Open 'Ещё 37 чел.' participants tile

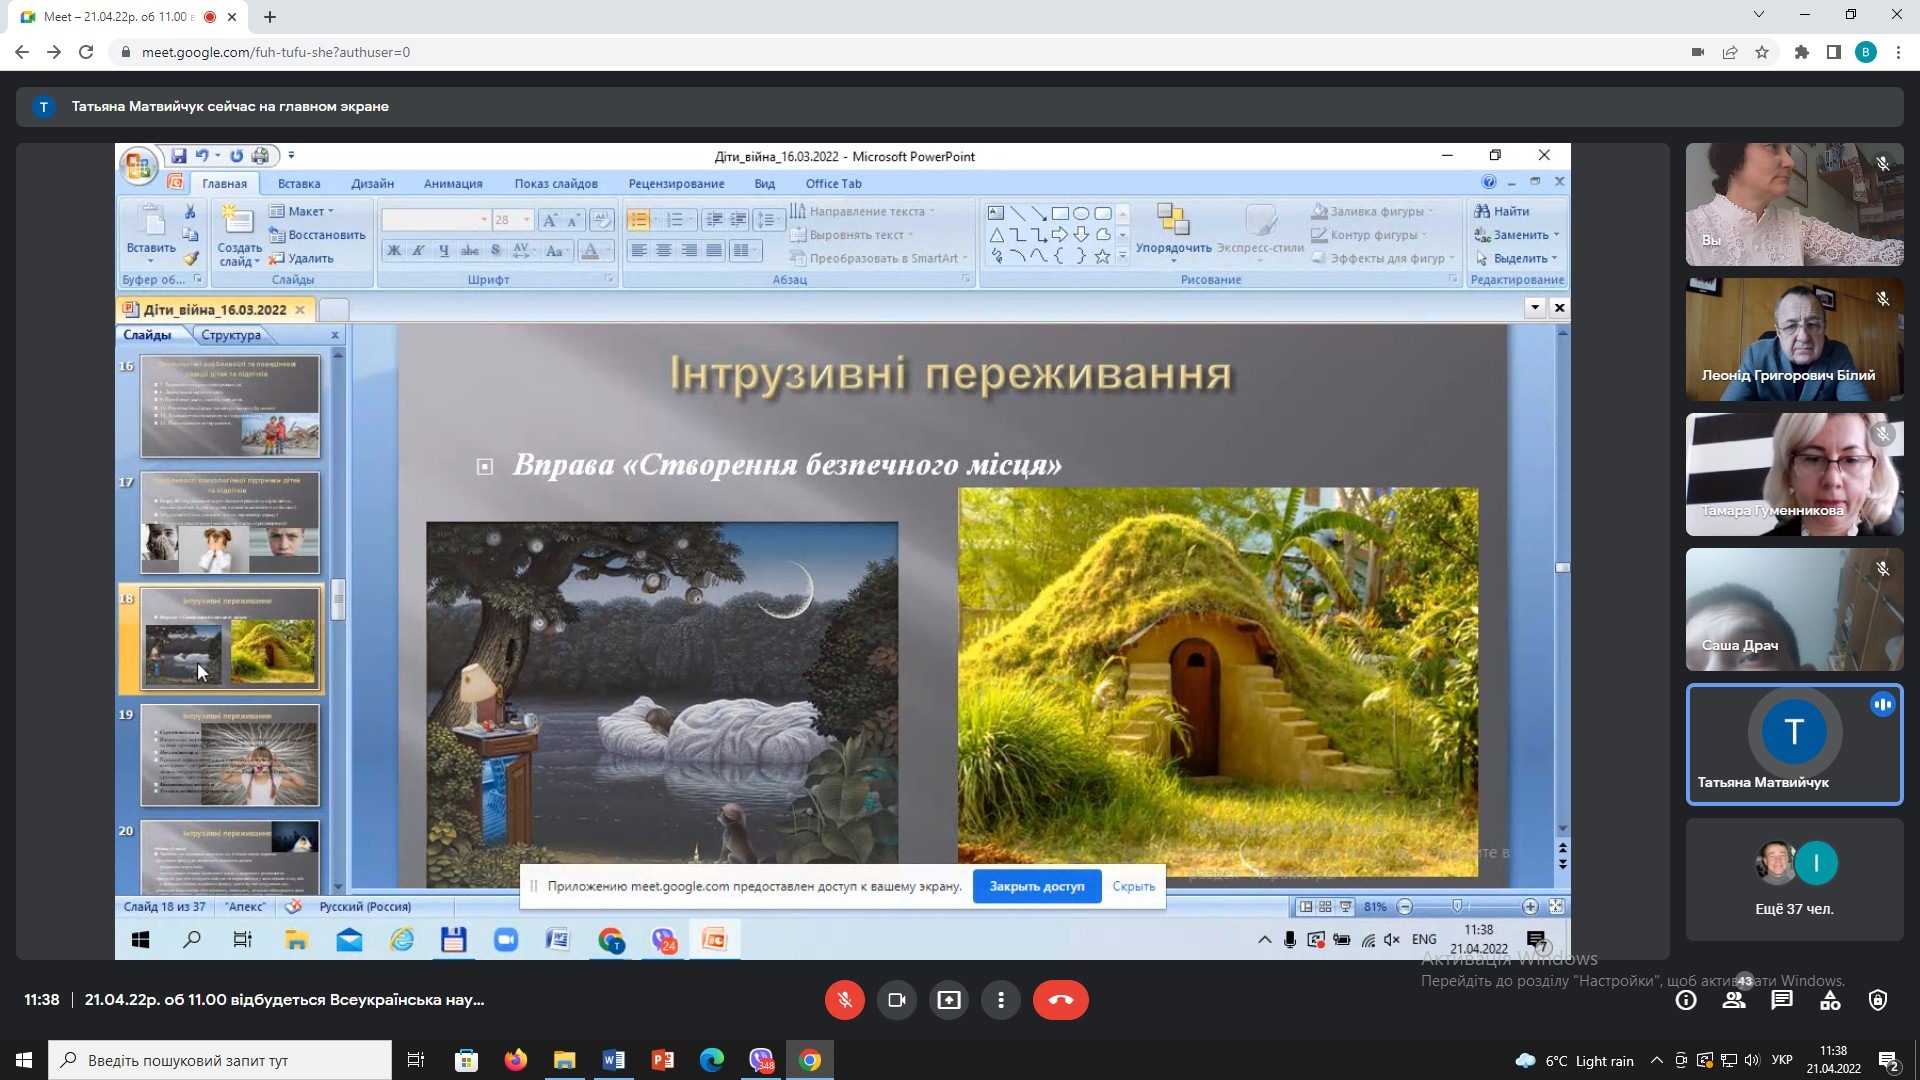pyautogui.click(x=1794, y=880)
